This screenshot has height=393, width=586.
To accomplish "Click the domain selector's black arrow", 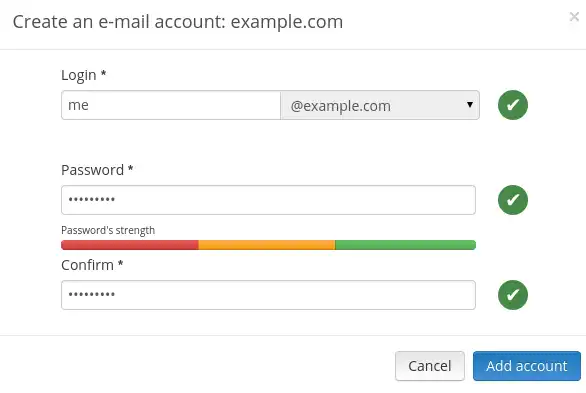I will click(x=470, y=105).
